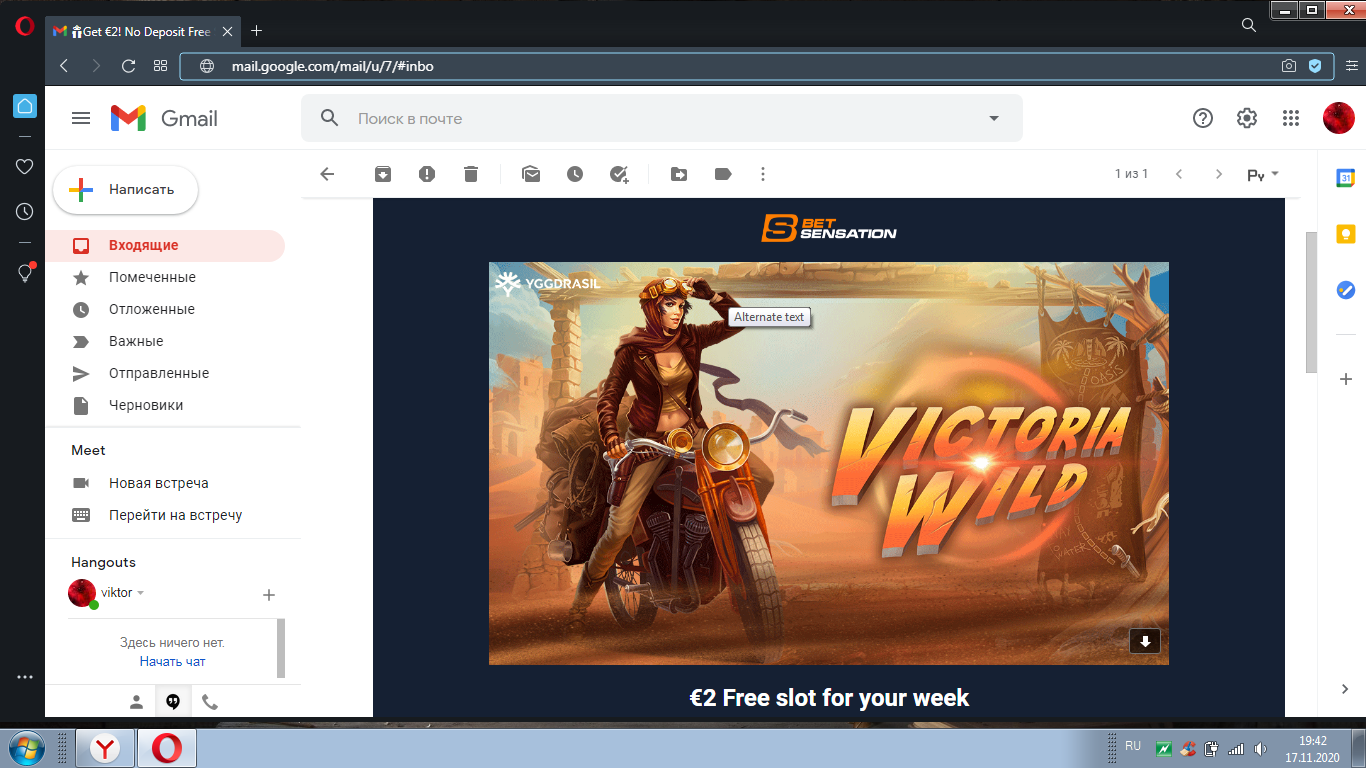
Task: Add email to Tasks
Action: coord(620,174)
